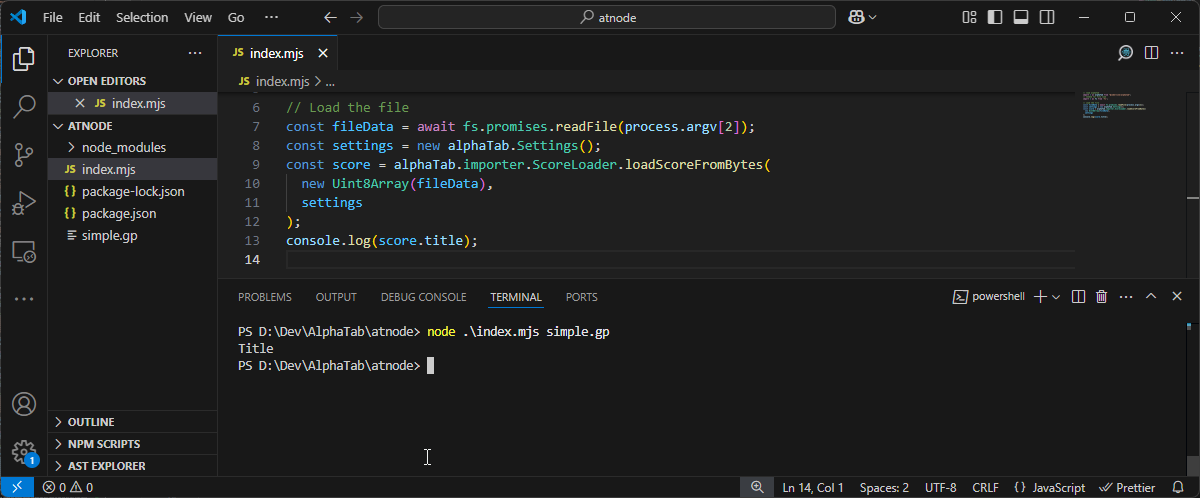Close the terminal panel
The height and width of the screenshot is (498, 1200).
click(x=1175, y=297)
